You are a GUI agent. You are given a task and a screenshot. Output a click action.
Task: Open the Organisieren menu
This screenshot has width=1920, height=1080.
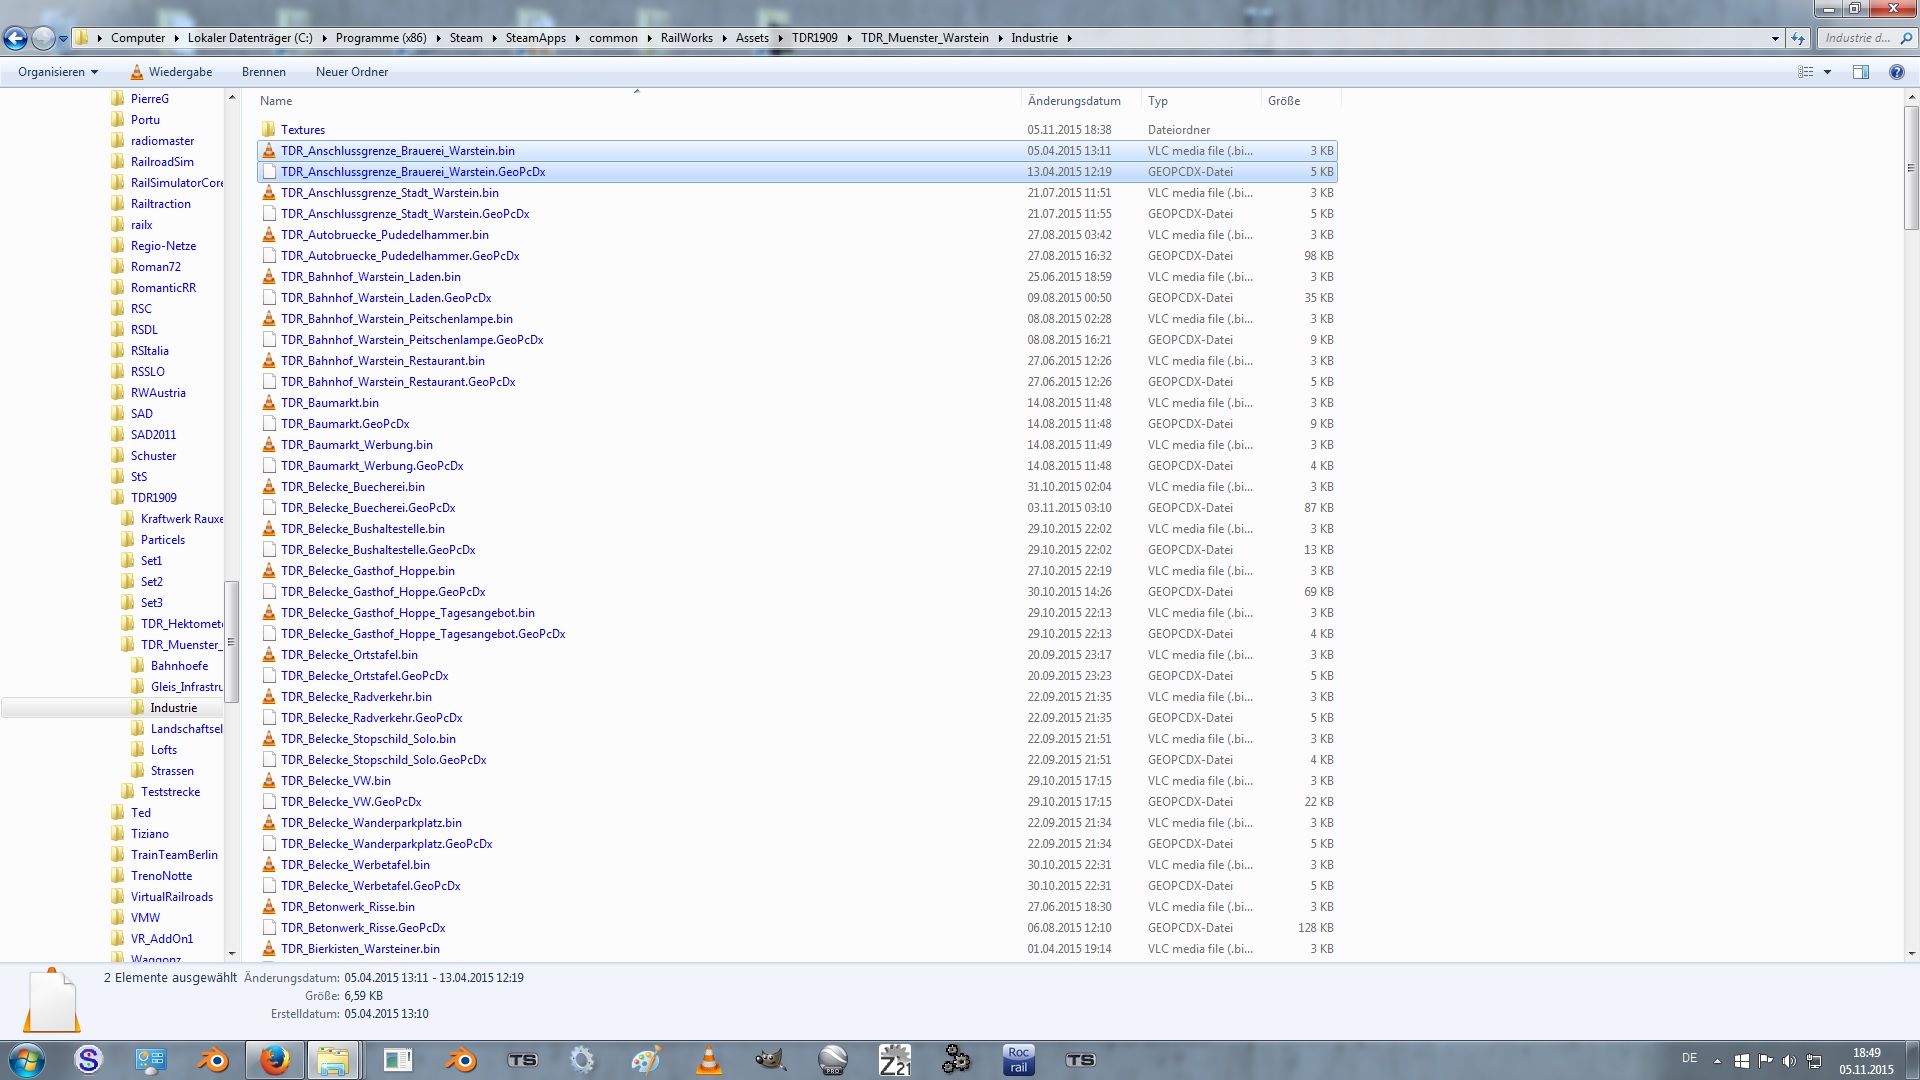[x=58, y=72]
